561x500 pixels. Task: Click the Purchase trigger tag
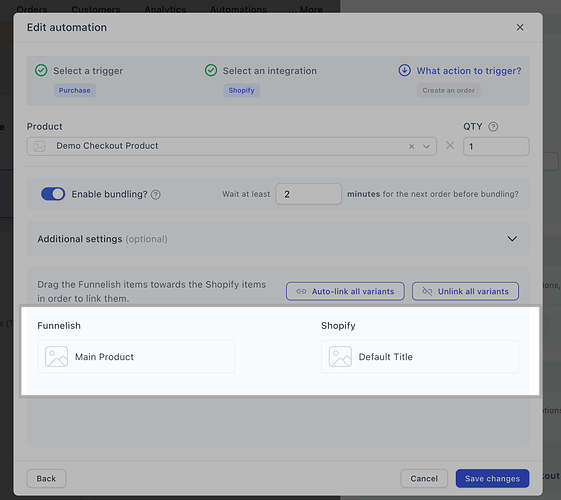click(x=74, y=90)
